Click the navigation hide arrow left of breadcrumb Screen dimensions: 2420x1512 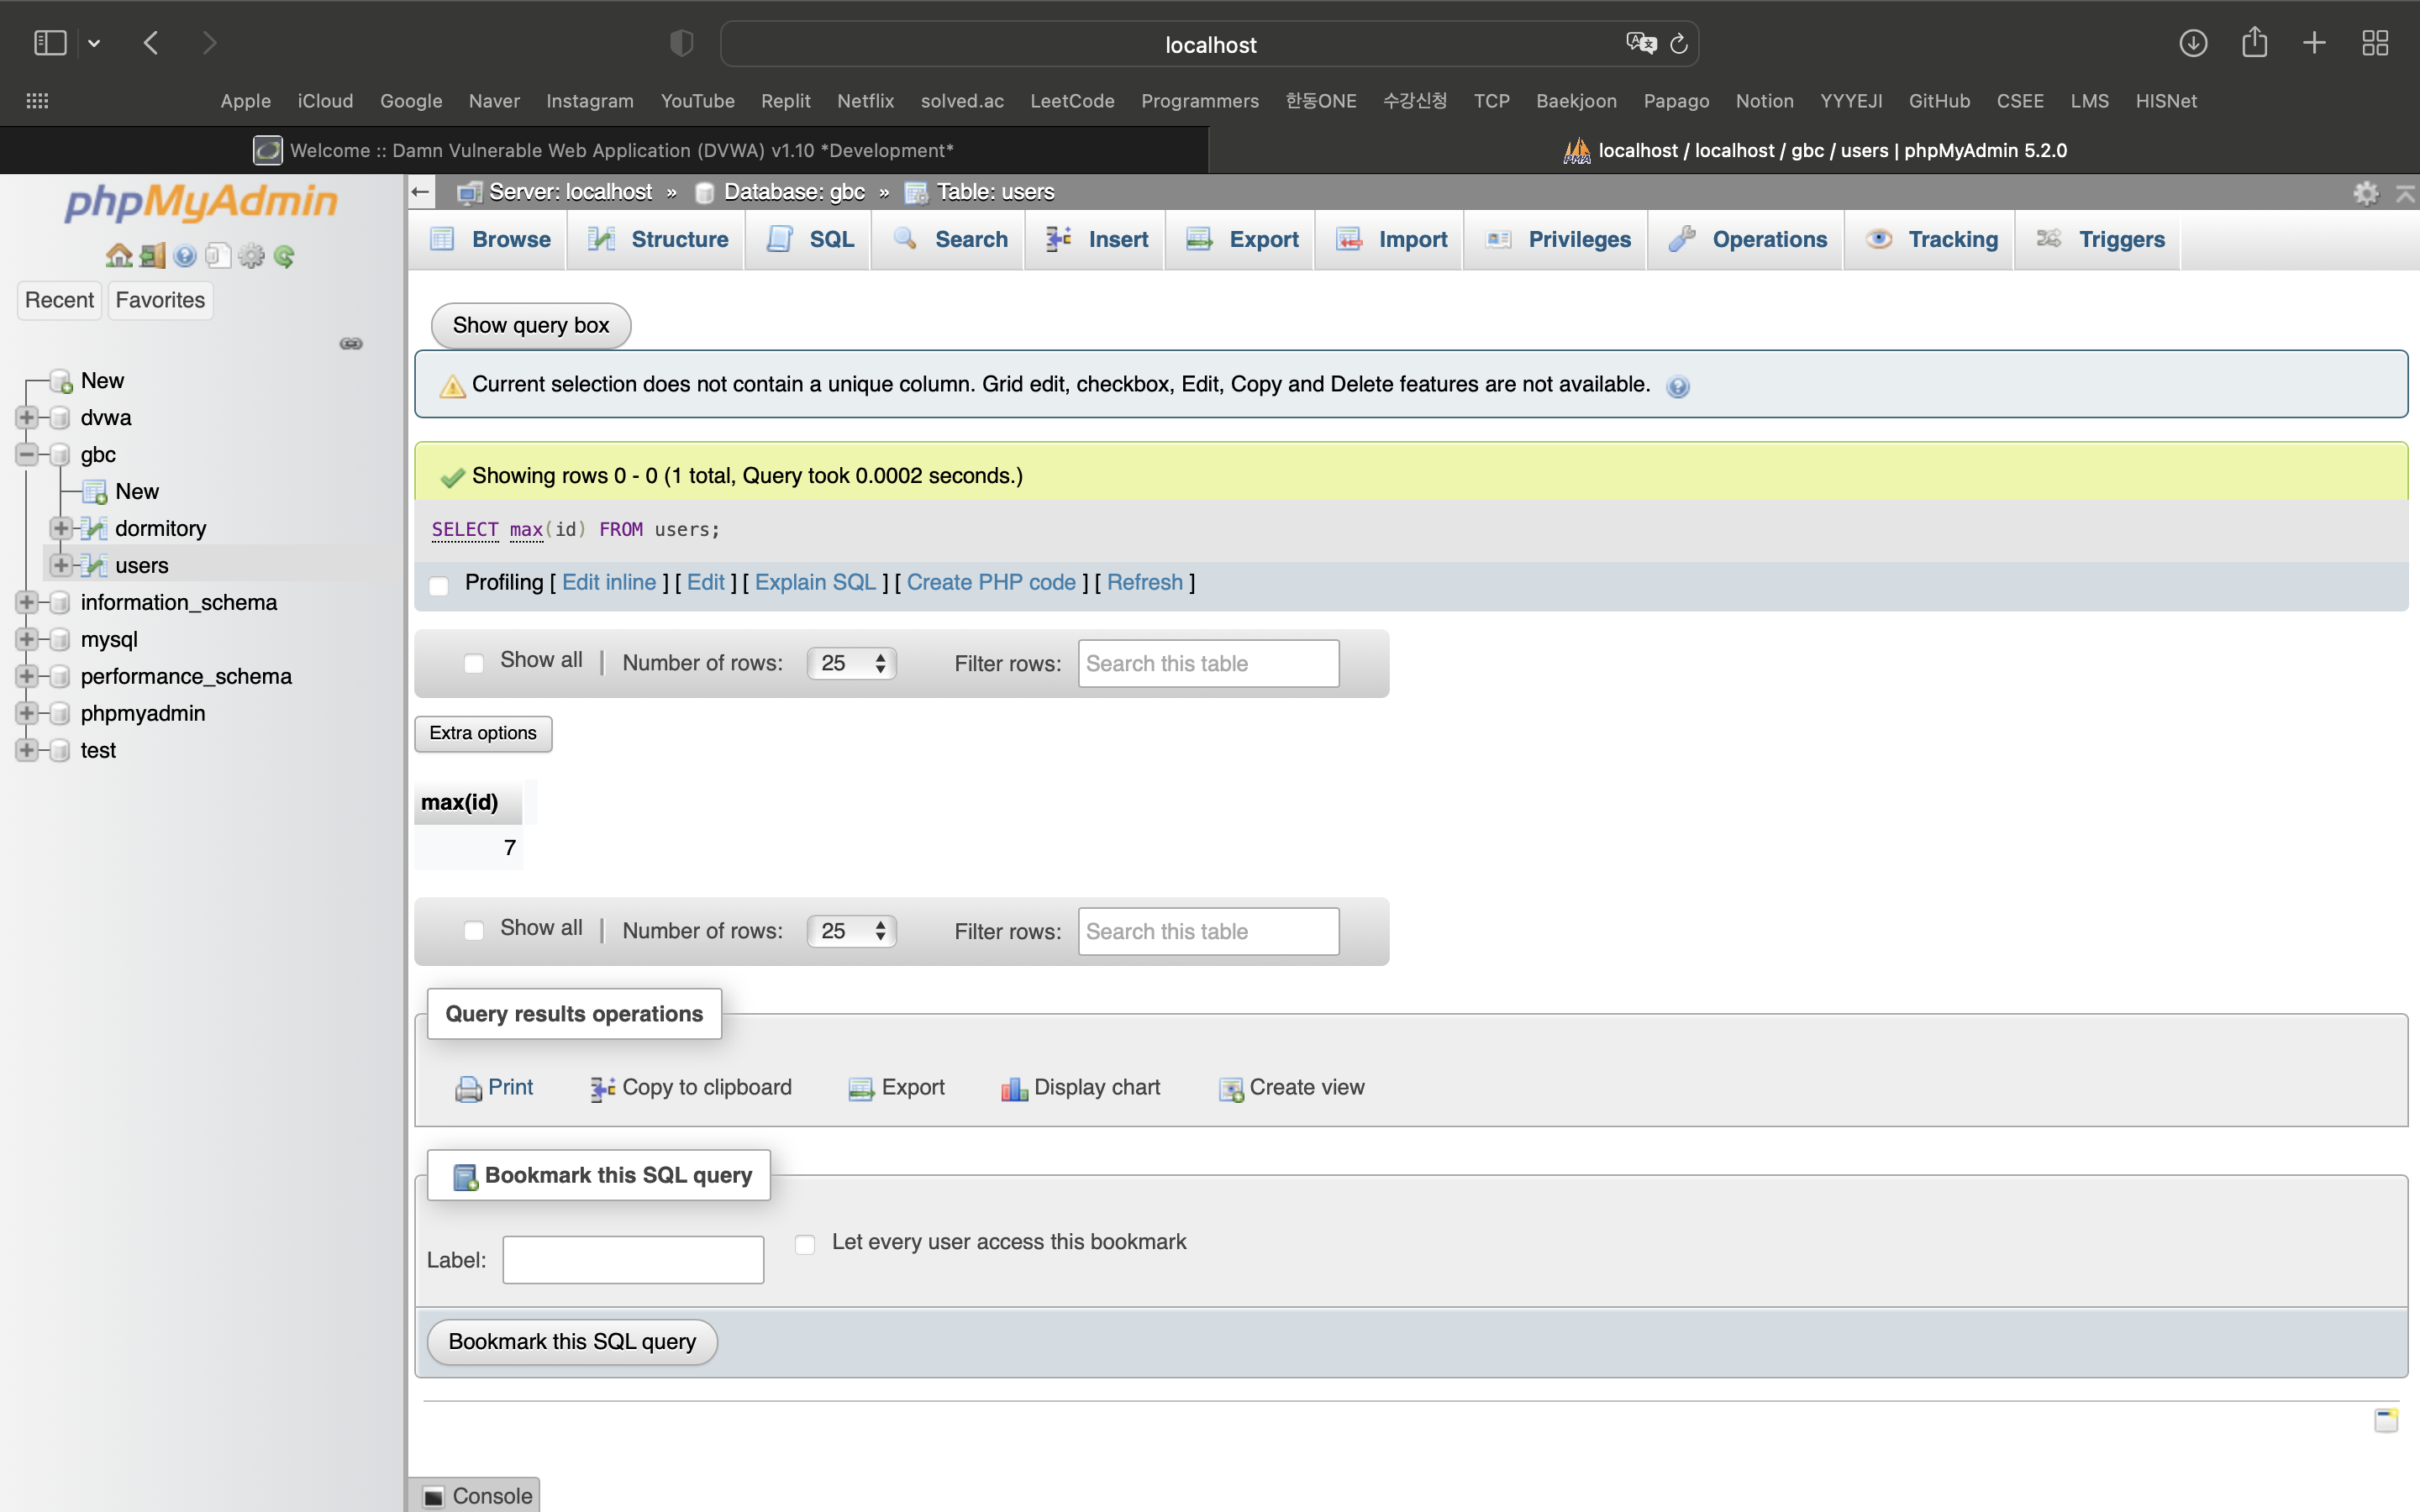(x=420, y=192)
